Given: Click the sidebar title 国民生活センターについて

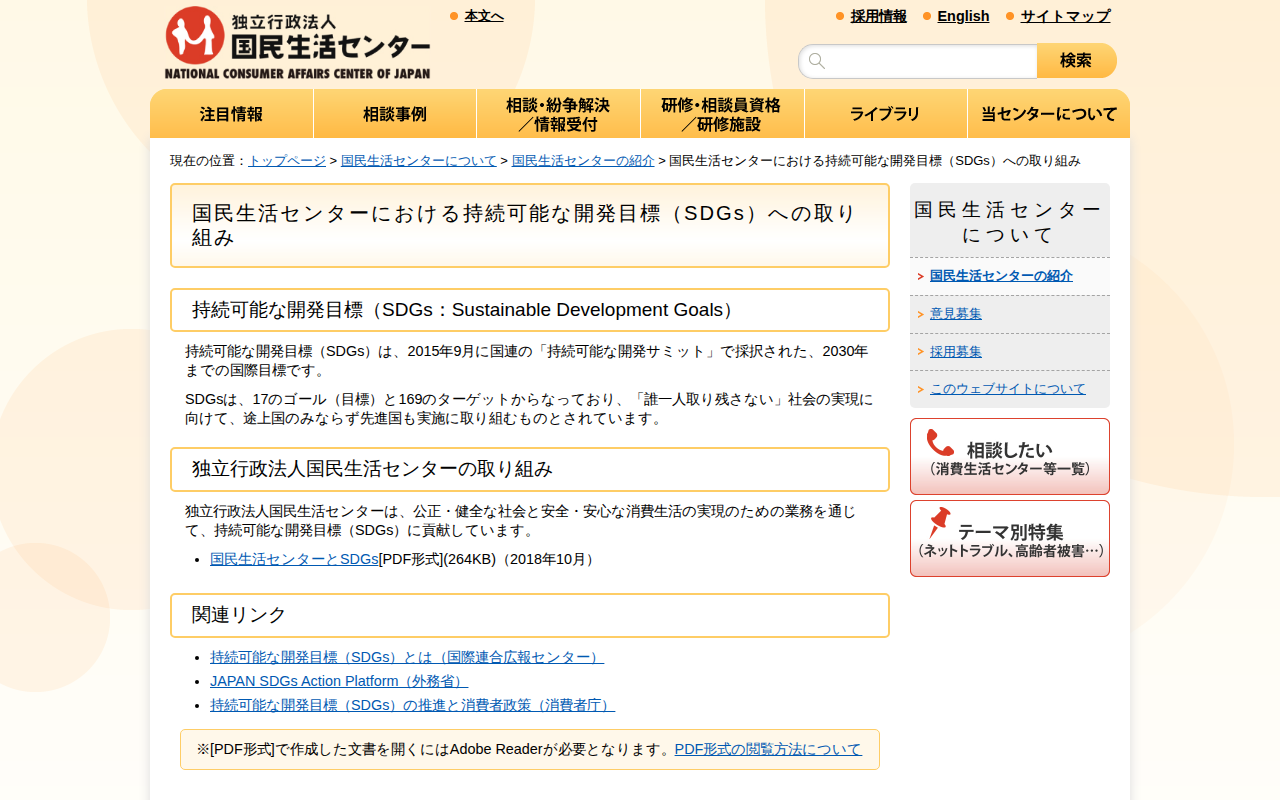Looking at the screenshot, I should pyautogui.click(x=1010, y=222).
